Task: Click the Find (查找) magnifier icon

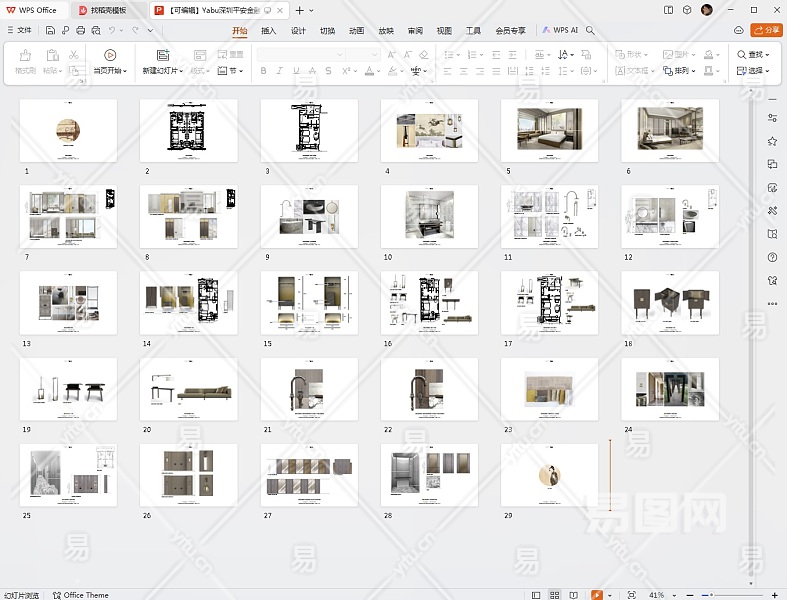Action: [x=742, y=54]
